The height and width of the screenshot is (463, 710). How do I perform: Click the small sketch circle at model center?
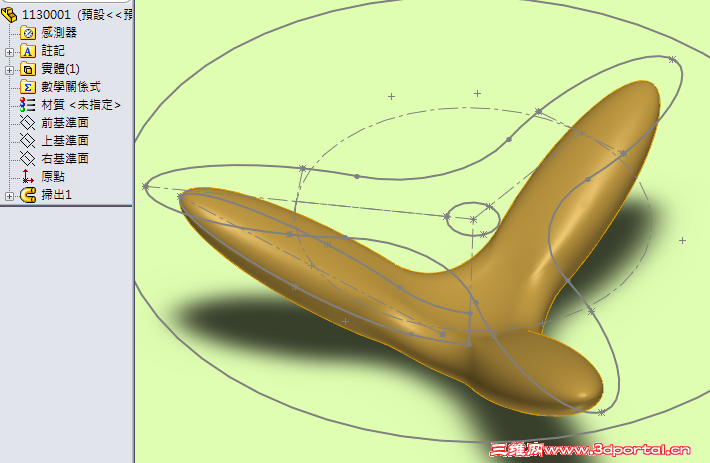tap(473, 219)
